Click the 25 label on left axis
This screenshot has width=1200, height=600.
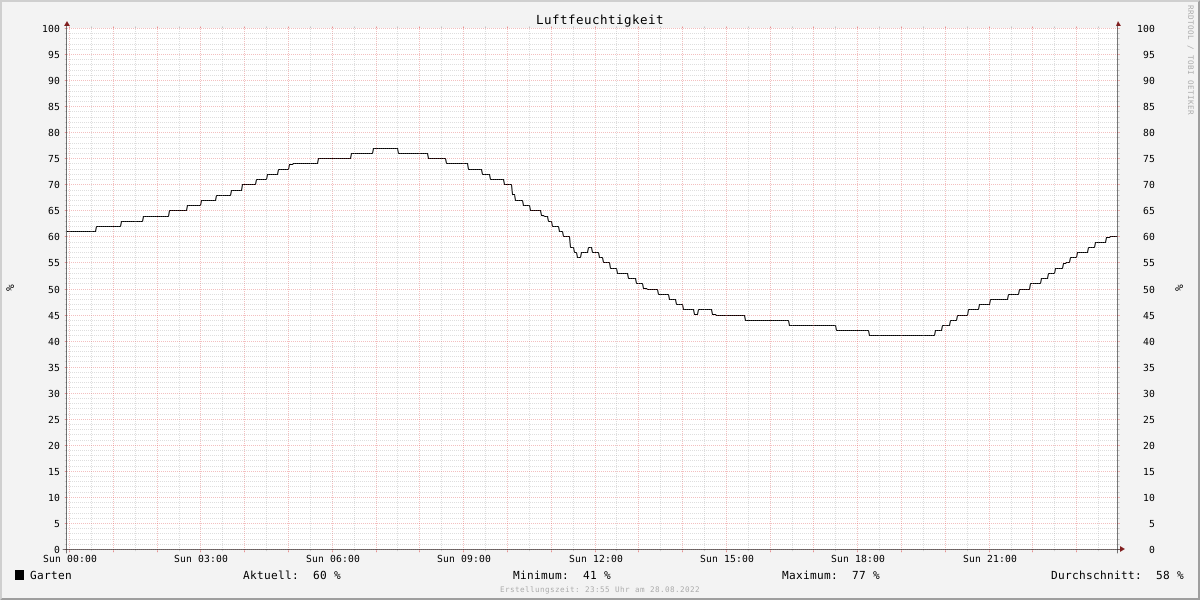click(x=54, y=420)
